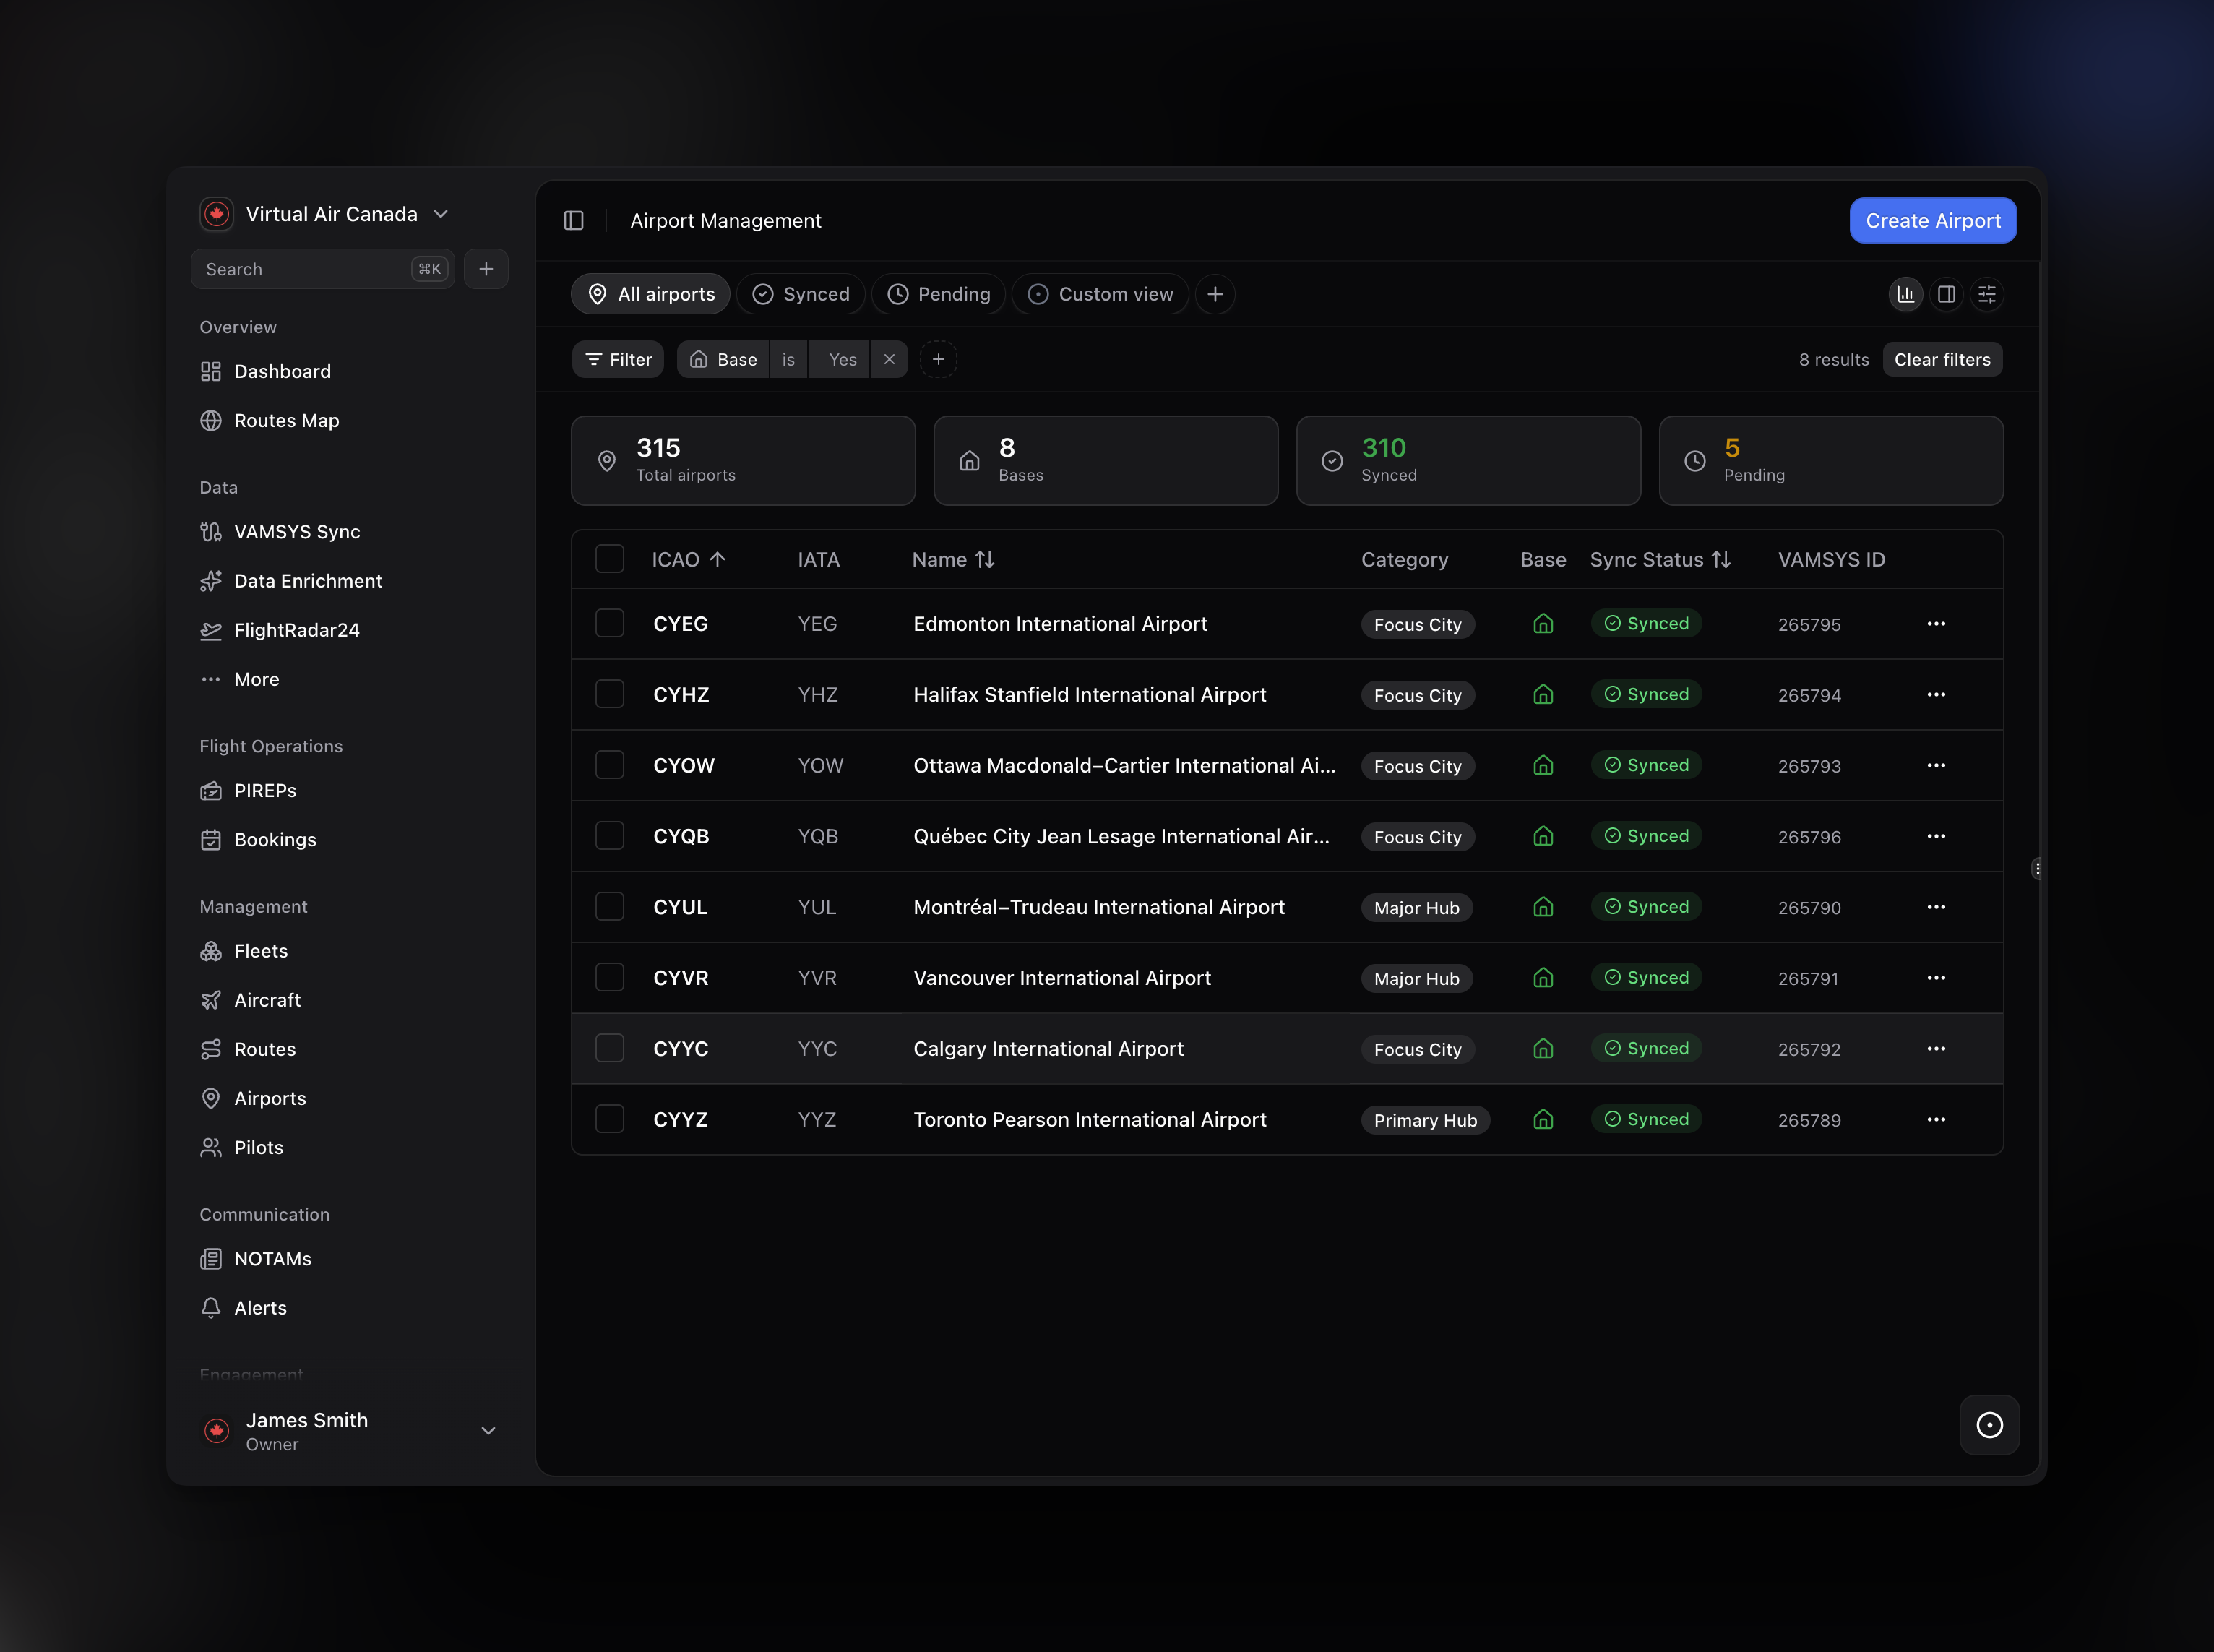
Task: Switch to Pending tab
Action: pos(939,294)
